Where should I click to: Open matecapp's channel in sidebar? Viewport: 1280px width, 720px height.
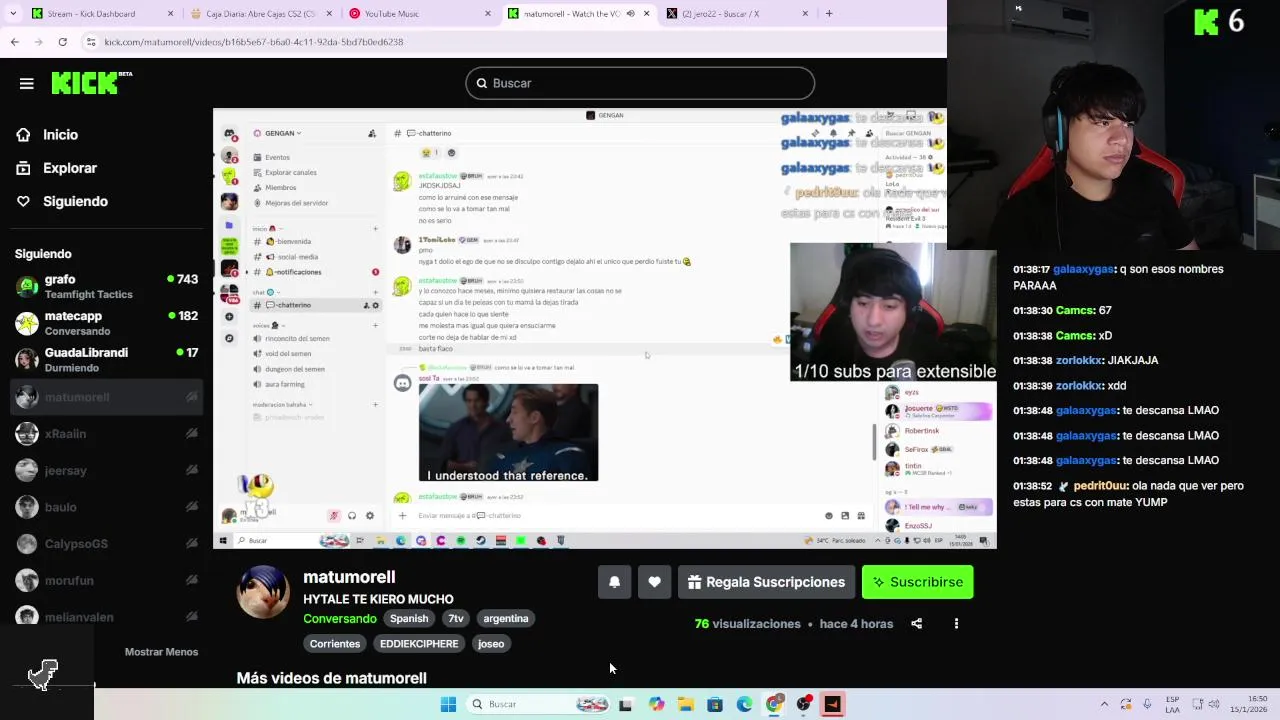point(106,323)
